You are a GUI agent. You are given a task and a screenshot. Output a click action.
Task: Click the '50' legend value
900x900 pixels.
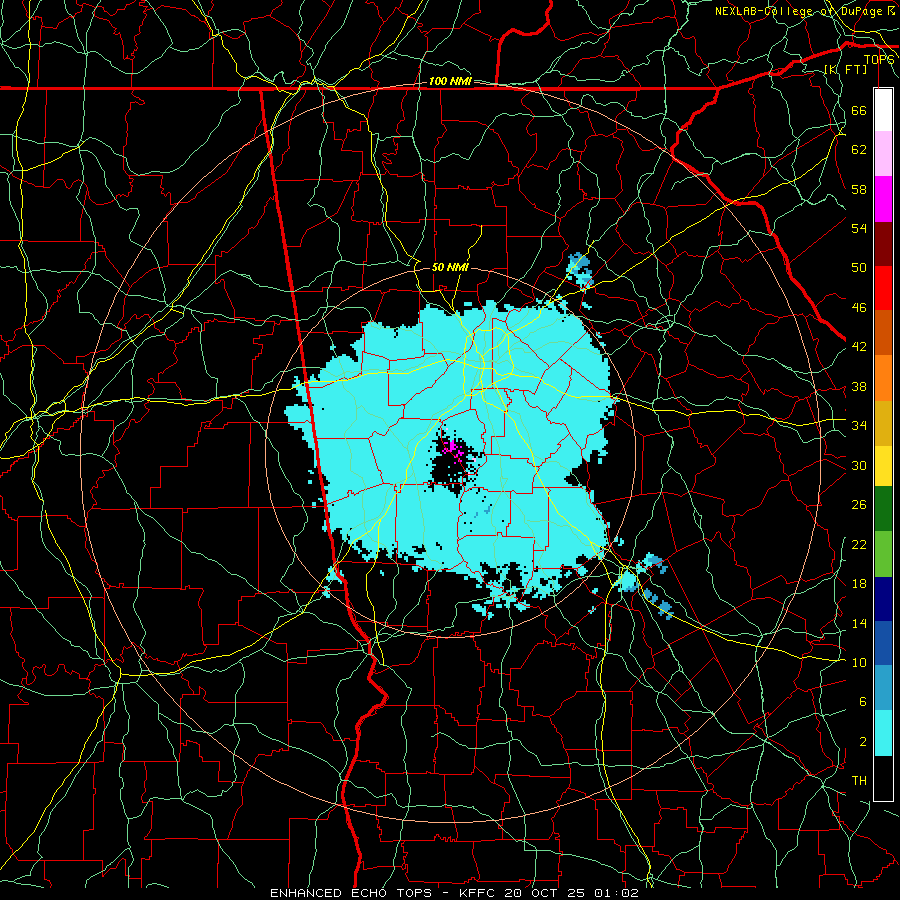pos(859,268)
